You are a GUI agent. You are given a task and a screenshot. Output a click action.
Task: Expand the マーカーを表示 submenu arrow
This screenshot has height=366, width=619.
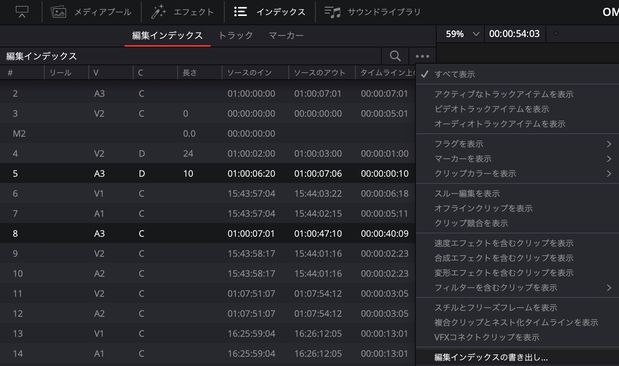pyautogui.click(x=609, y=159)
